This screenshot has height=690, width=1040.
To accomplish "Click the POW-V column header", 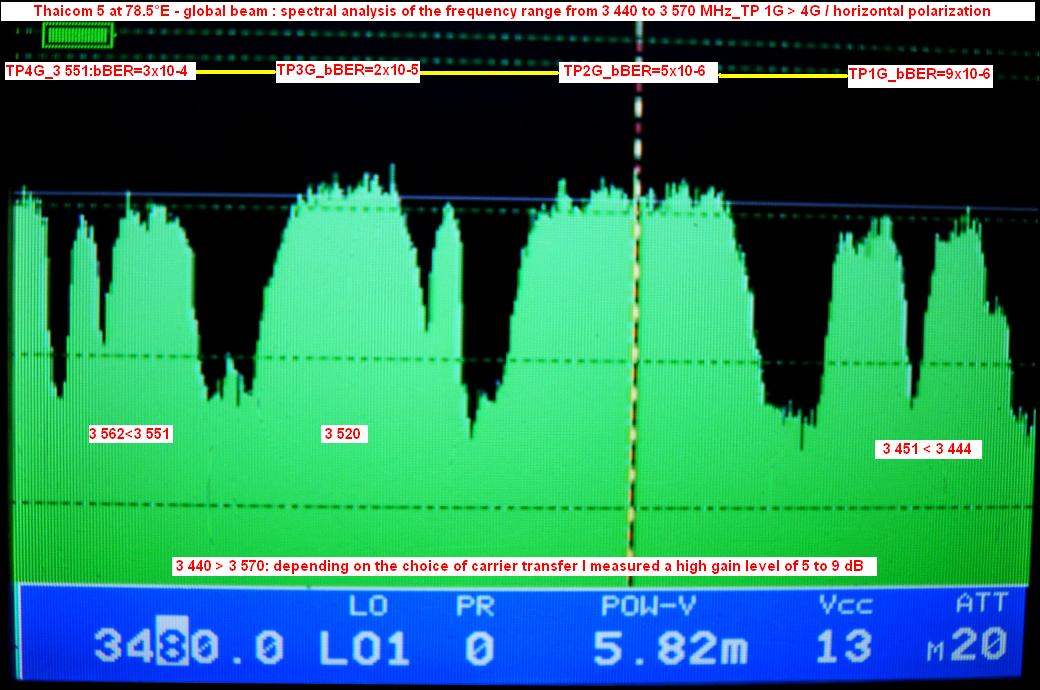I will pos(650,605).
